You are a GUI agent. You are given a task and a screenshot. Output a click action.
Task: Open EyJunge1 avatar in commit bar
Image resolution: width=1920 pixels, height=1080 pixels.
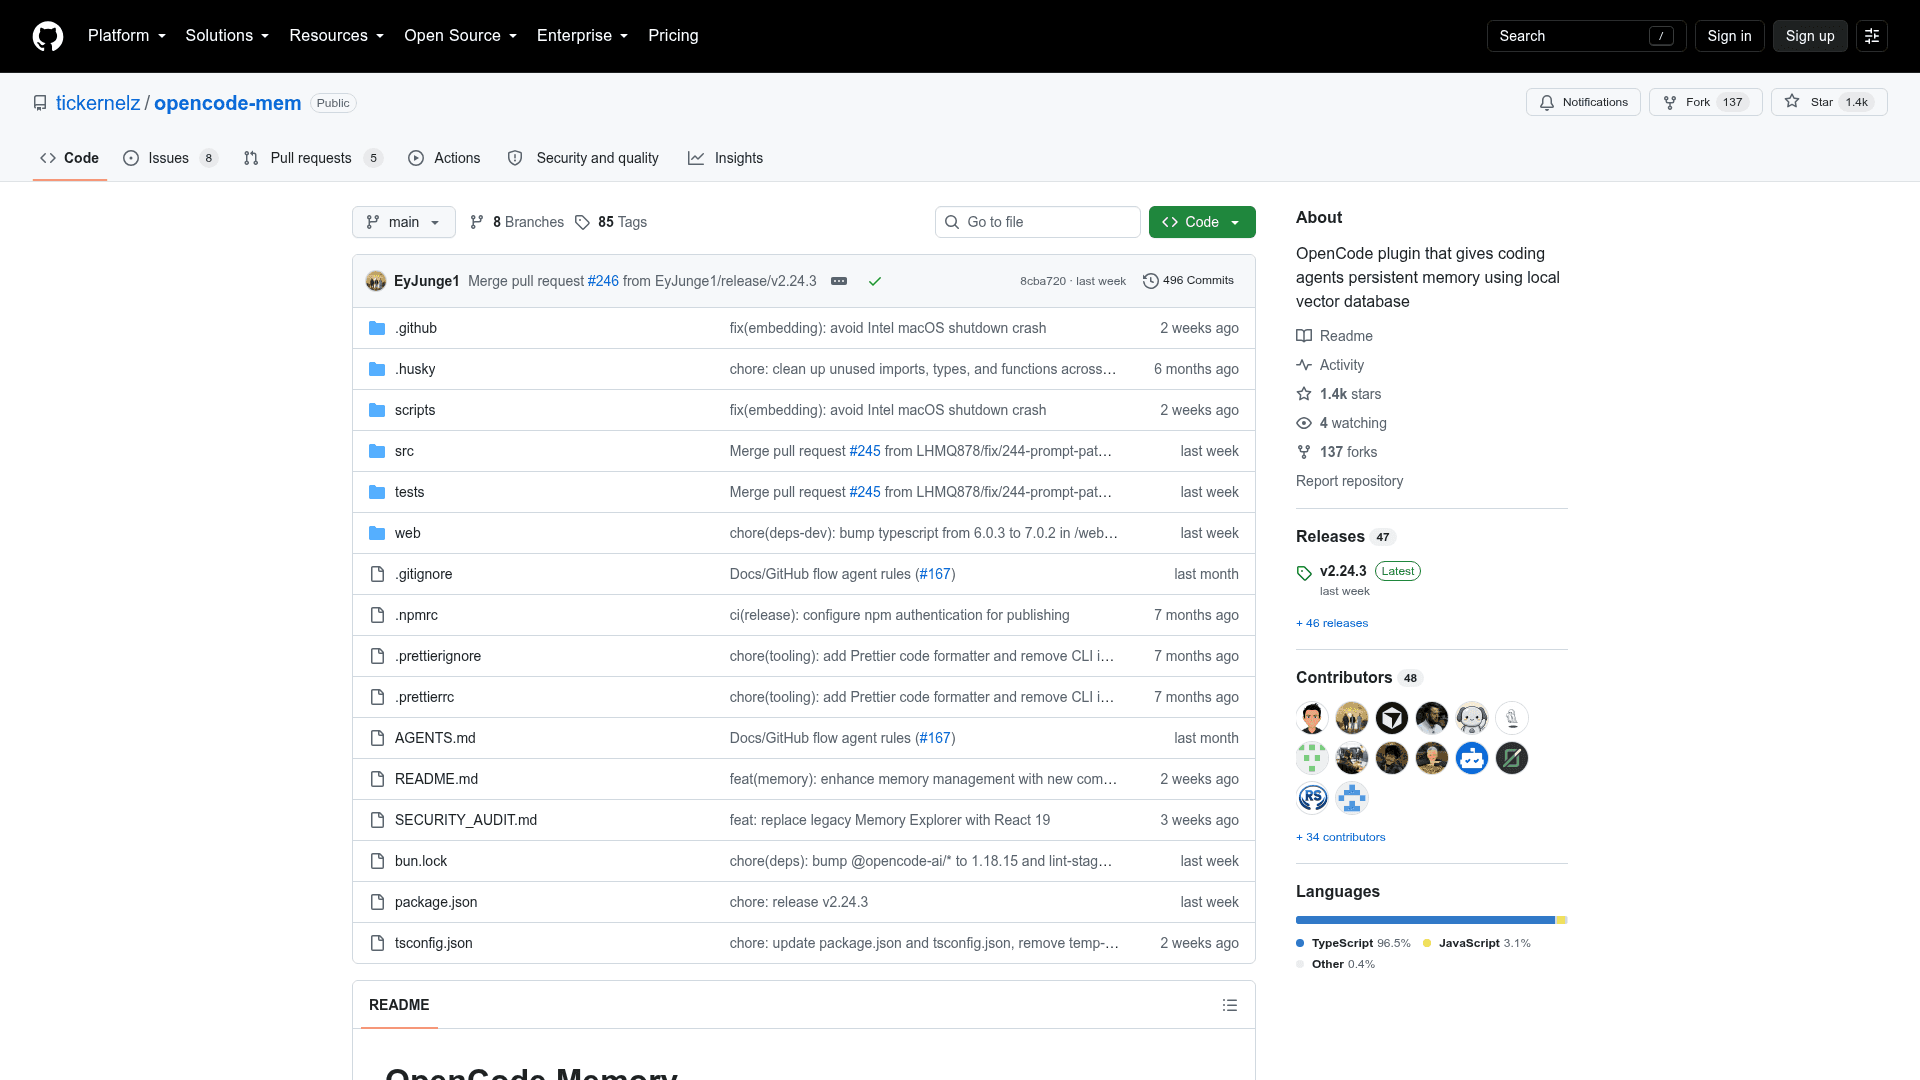coord(376,281)
